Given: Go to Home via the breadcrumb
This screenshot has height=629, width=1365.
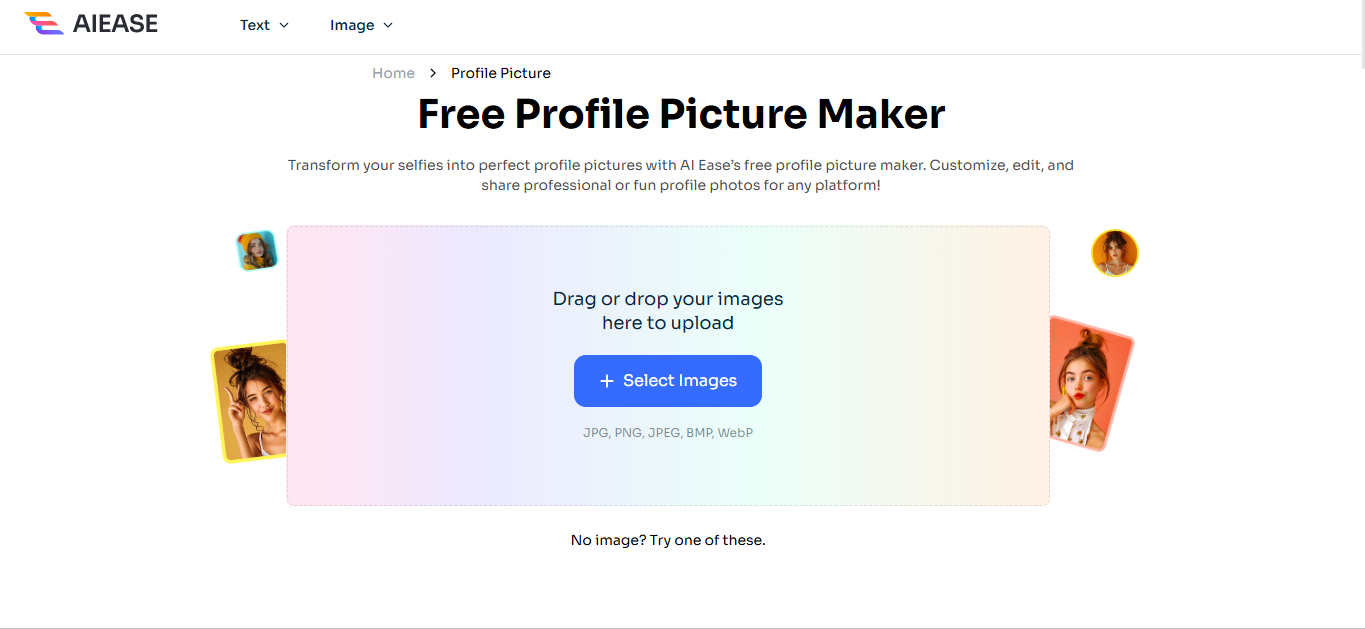Looking at the screenshot, I should [393, 73].
